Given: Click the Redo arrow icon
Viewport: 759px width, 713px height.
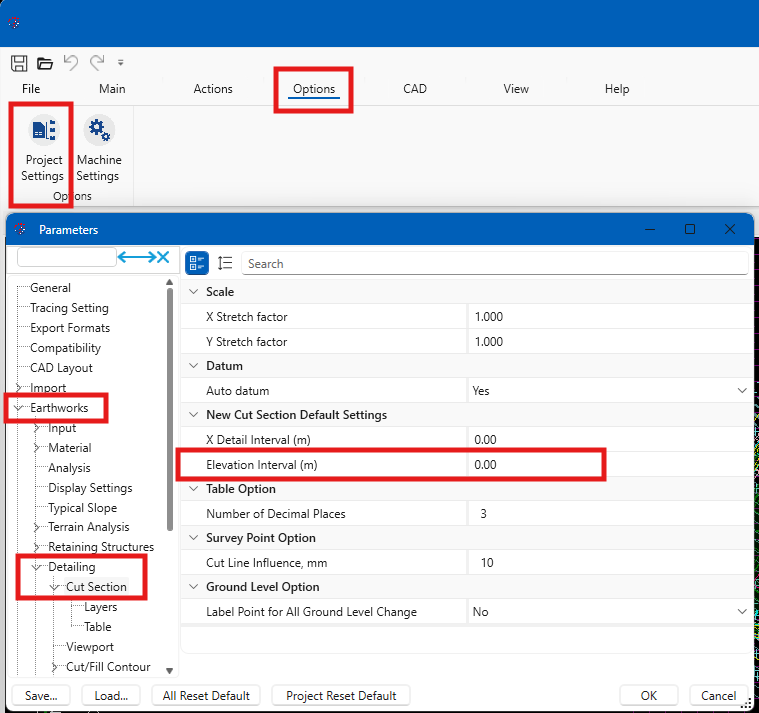Looking at the screenshot, I should (97, 62).
